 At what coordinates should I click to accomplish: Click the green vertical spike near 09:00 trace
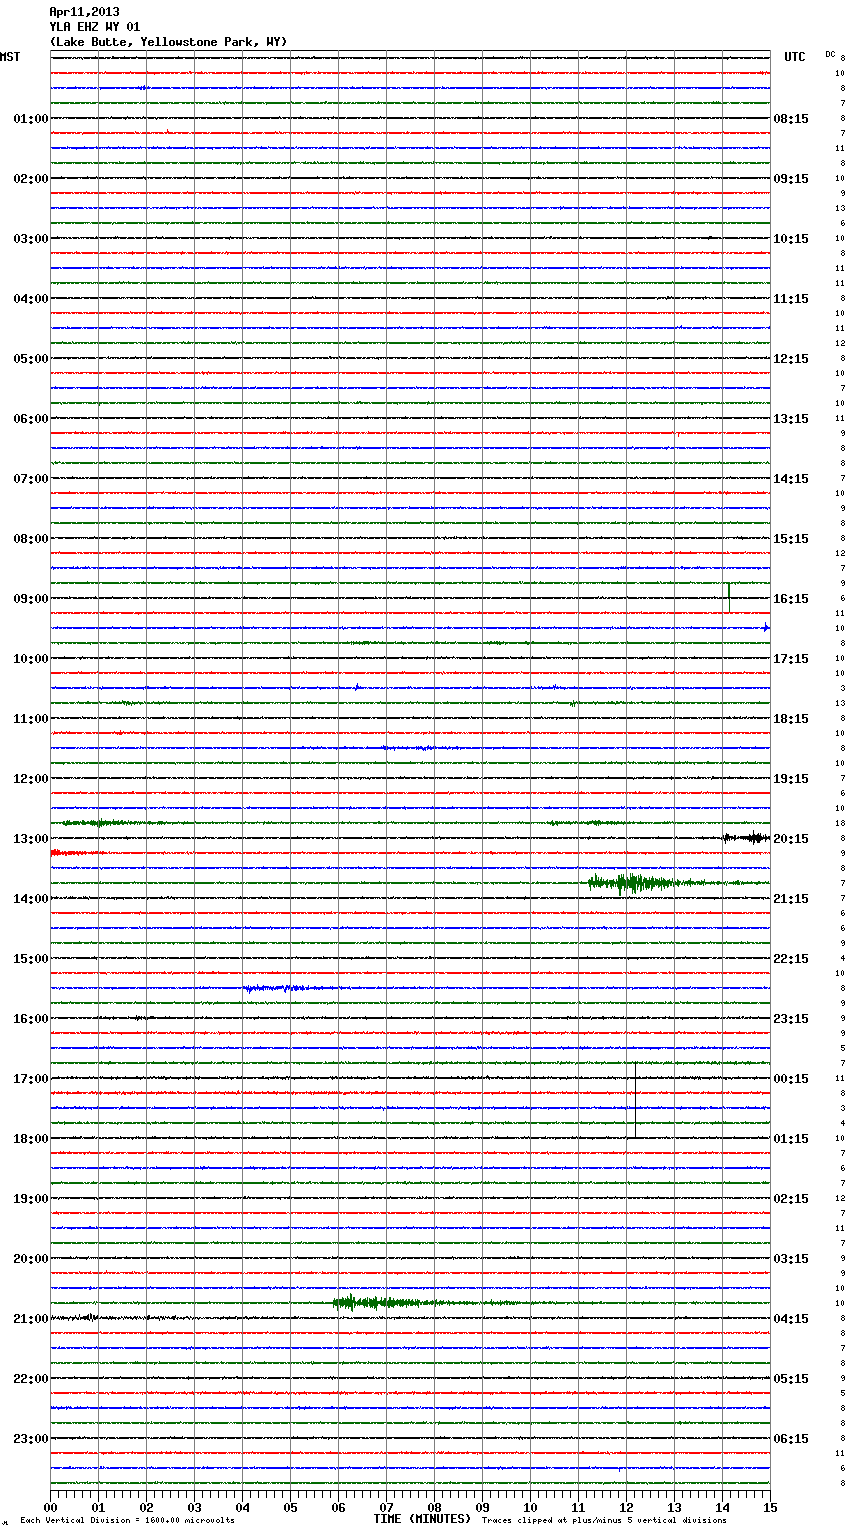click(729, 597)
